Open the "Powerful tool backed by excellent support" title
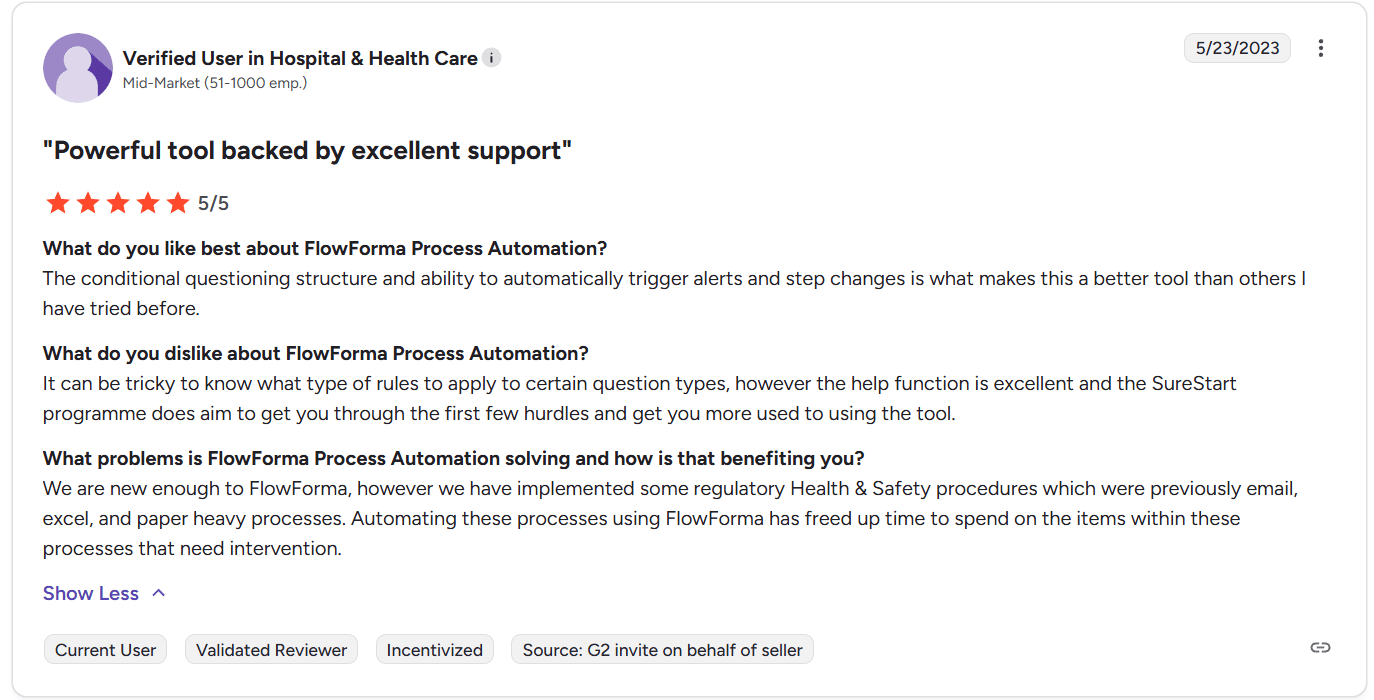 (307, 151)
